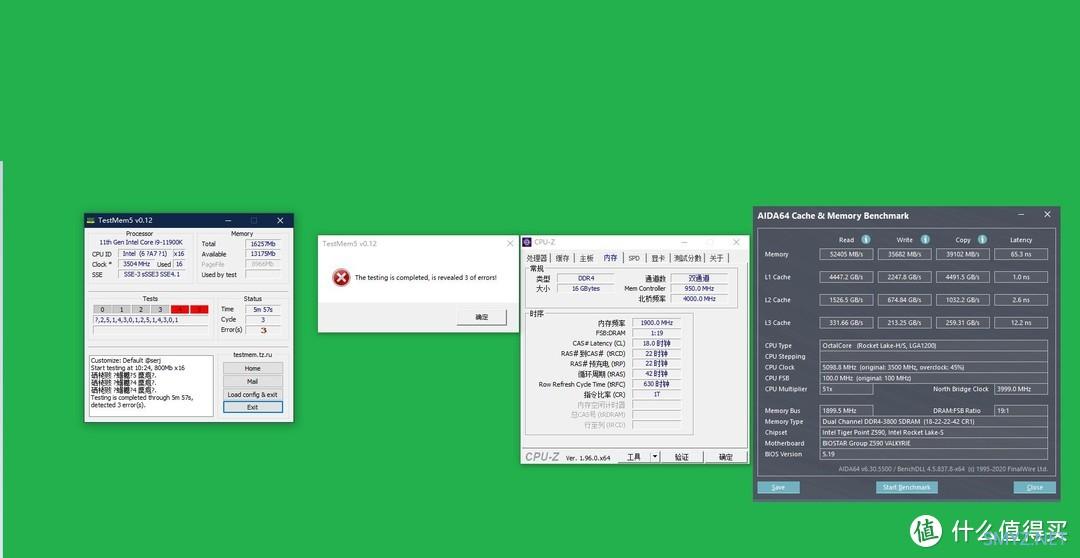Viewport: 1080px width, 558px height.
Task: Click test sequence field ?,2,5,1,4,3,0
Action: pos(151,320)
